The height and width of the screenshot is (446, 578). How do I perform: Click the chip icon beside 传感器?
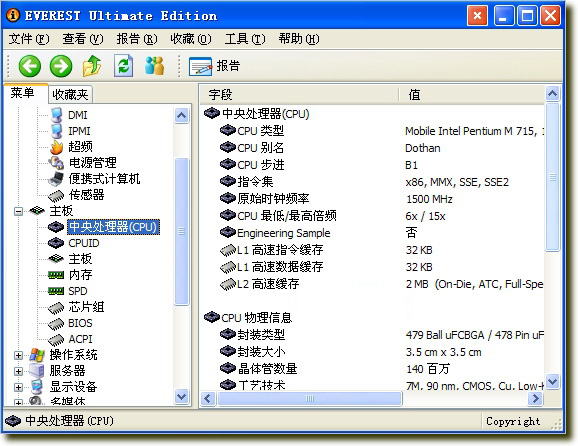pos(56,195)
